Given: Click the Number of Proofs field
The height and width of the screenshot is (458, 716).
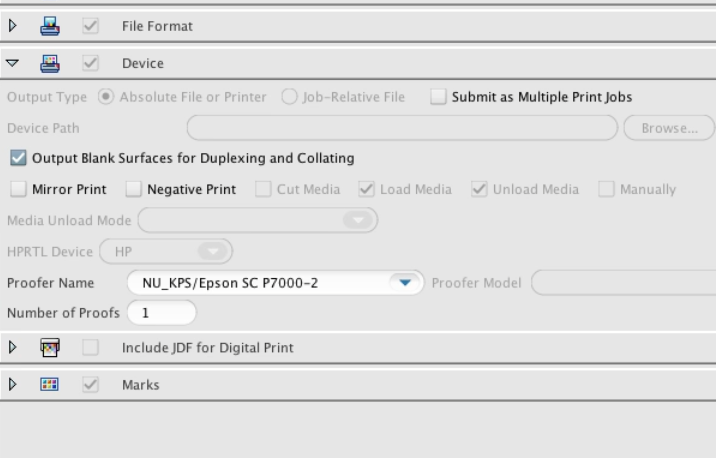Looking at the screenshot, I should pyautogui.click(x=162, y=313).
